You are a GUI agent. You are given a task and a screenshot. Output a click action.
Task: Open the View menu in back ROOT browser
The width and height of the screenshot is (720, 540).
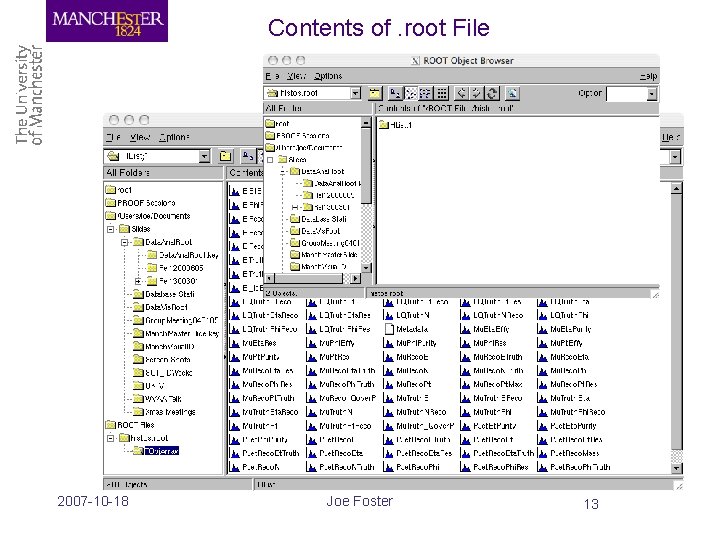[140, 137]
